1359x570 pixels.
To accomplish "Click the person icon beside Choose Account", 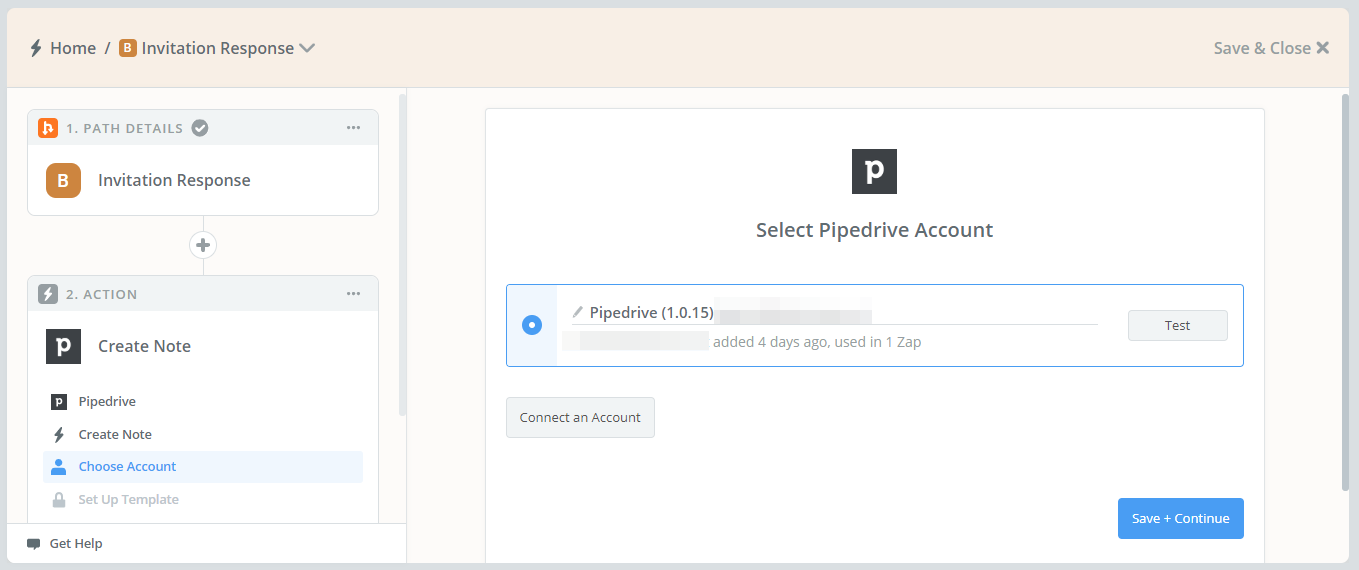I will (x=59, y=467).
